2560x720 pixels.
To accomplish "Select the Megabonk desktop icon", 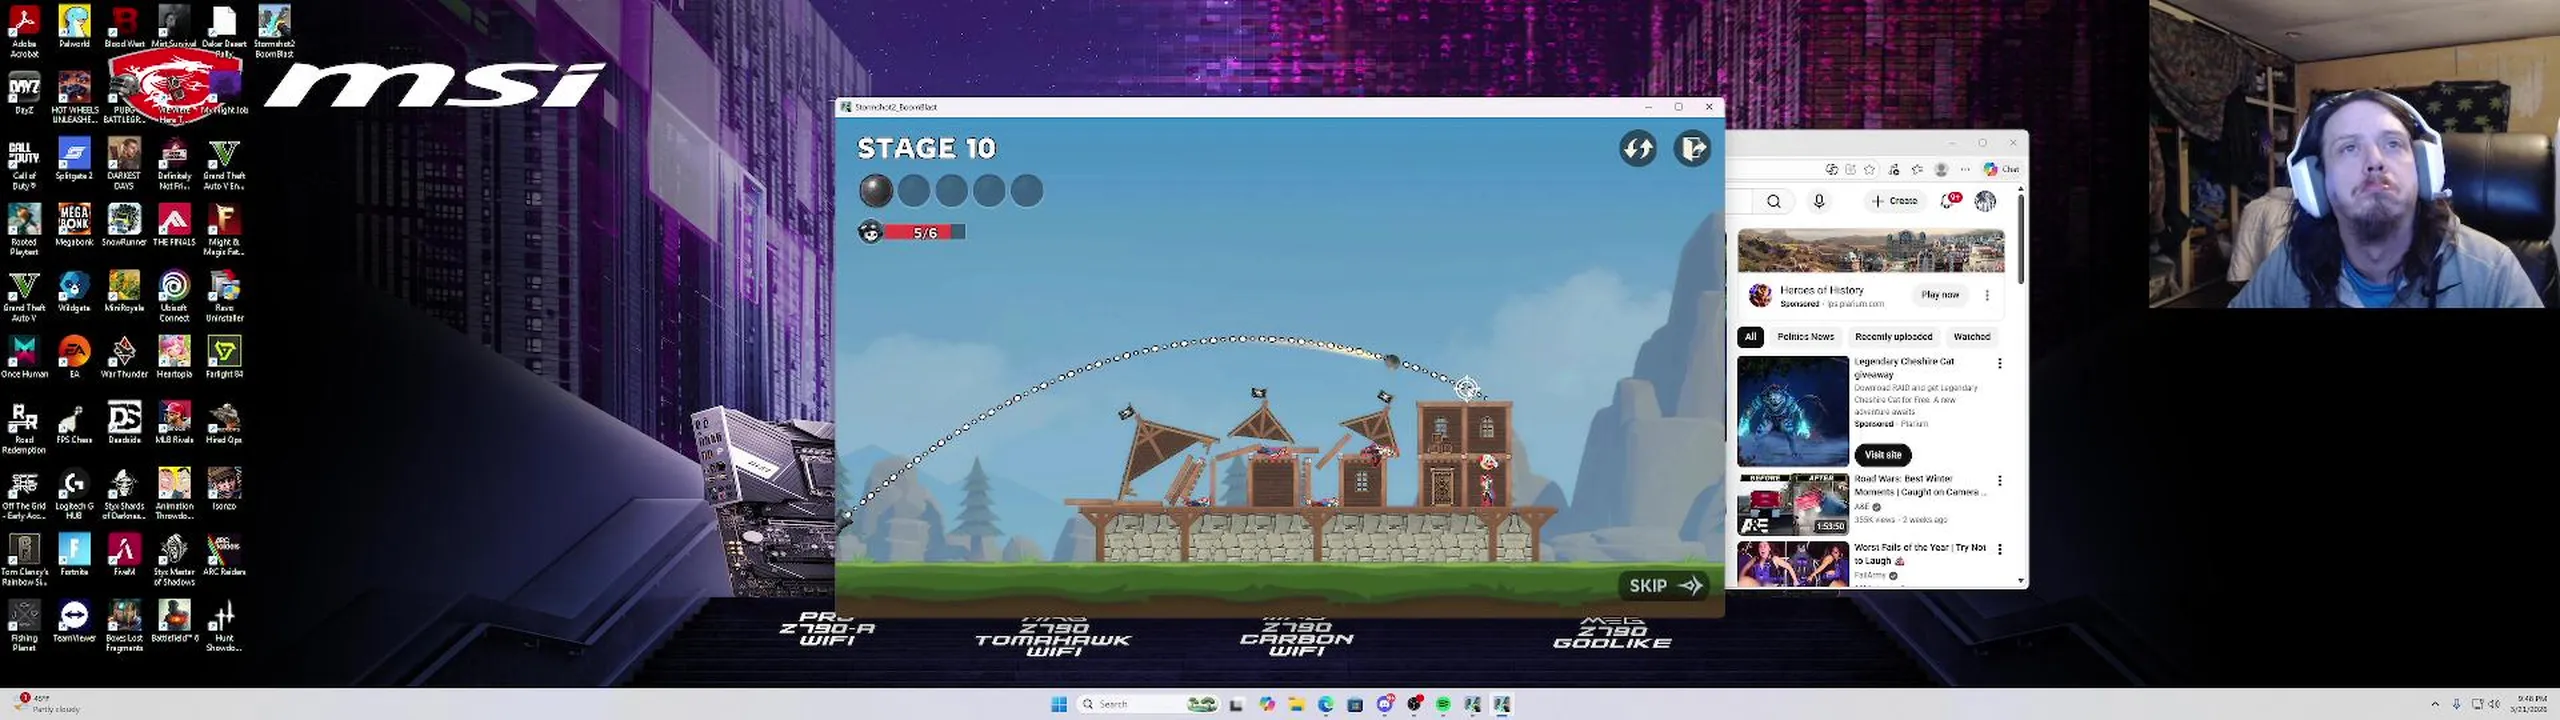I will click(x=74, y=225).
